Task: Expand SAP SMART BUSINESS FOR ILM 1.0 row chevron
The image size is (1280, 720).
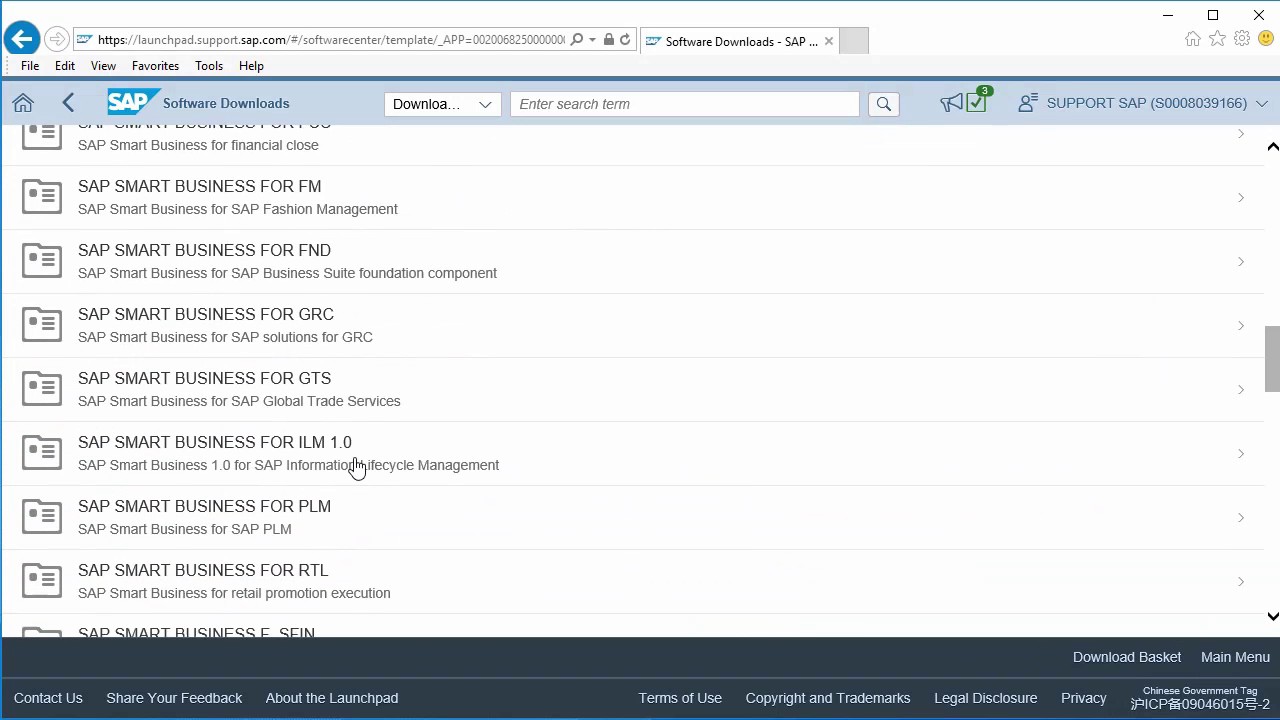Action: (x=1241, y=454)
